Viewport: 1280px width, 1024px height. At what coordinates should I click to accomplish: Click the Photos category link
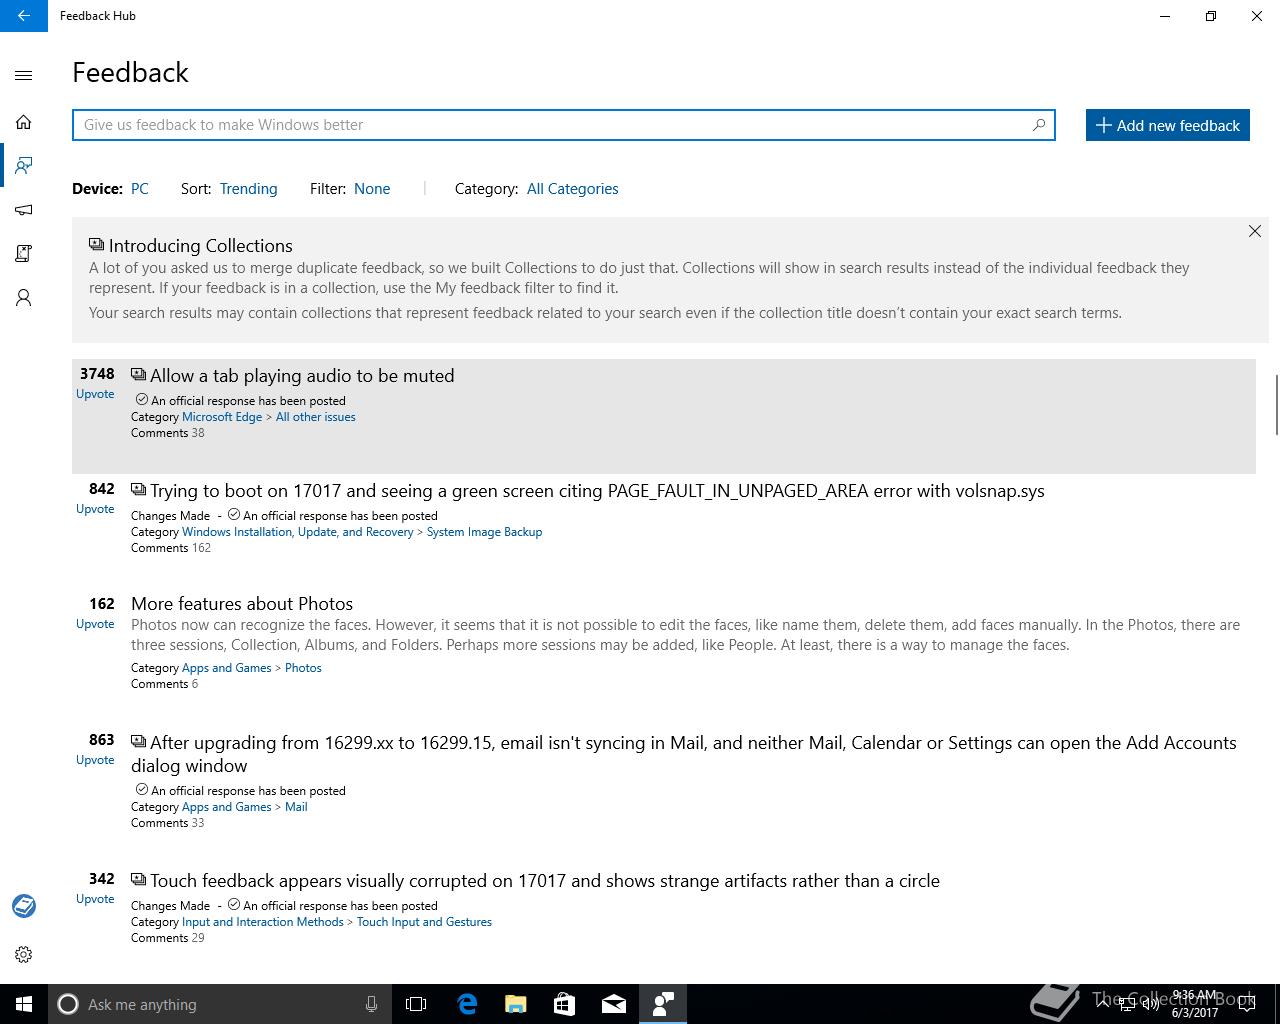(303, 668)
